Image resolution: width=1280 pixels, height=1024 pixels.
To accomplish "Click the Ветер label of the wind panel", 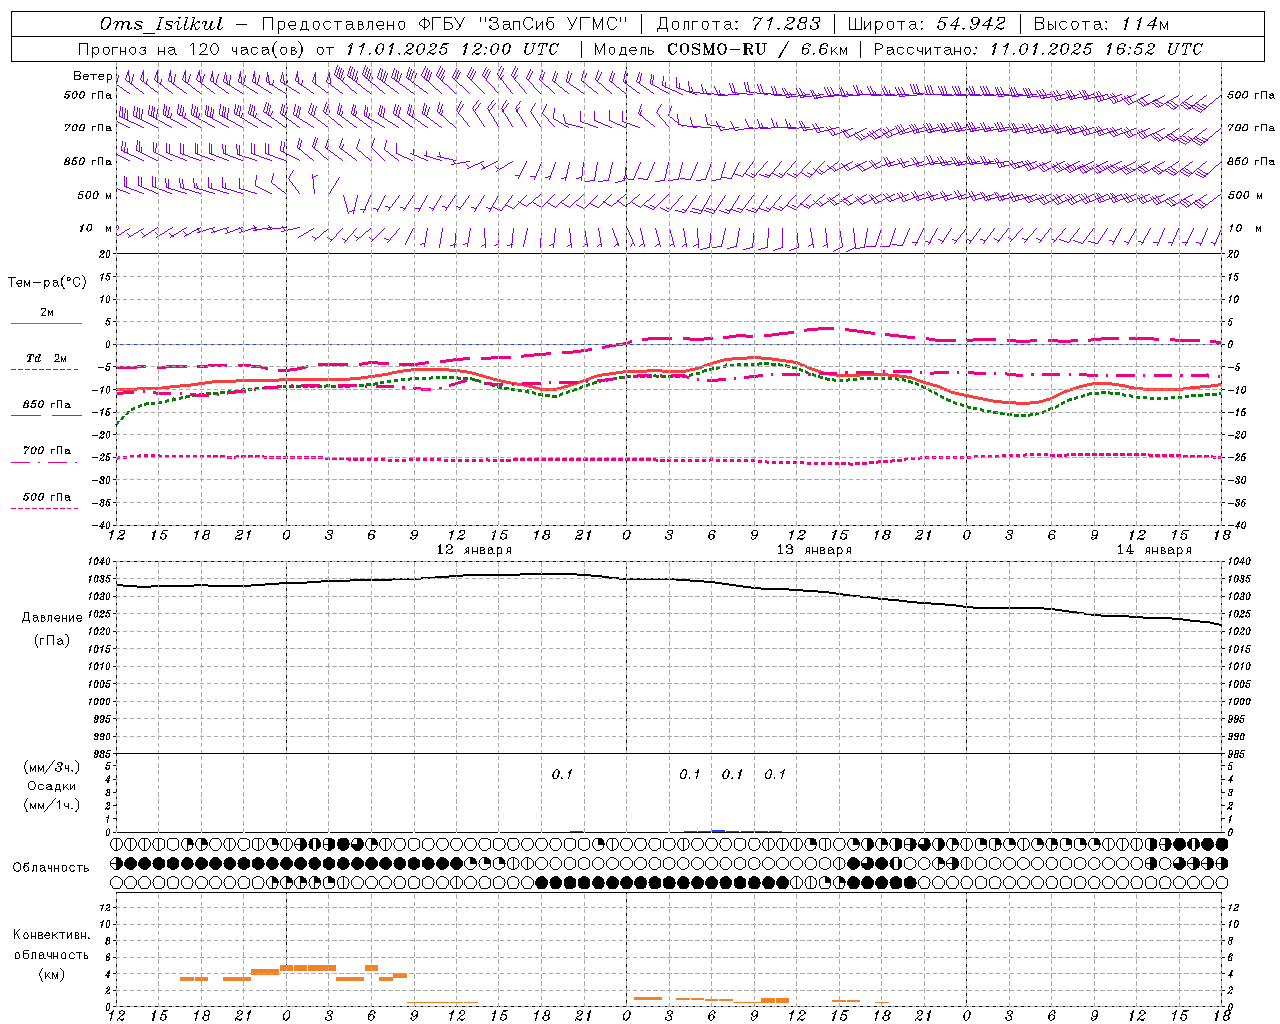I will 92,76.
